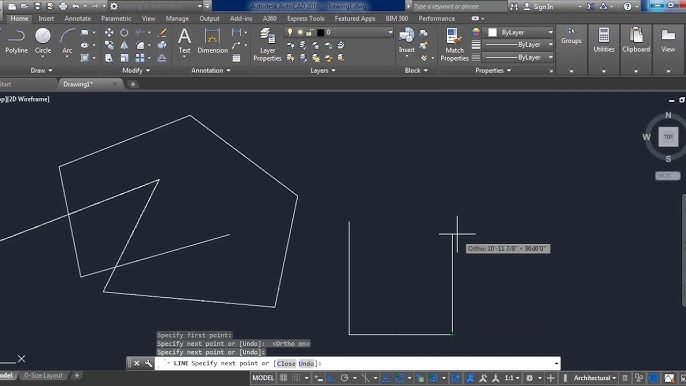Image resolution: width=686 pixels, height=386 pixels.
Task: Toggle layer 0 lock icon
Action: pyautogui.click(x=310, y=32)
